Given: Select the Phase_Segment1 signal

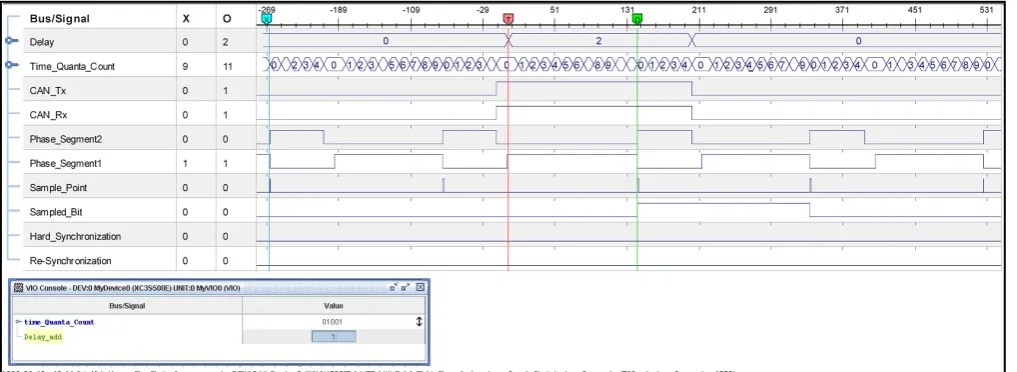Looking at the screenshot, I should click(66, 163).
